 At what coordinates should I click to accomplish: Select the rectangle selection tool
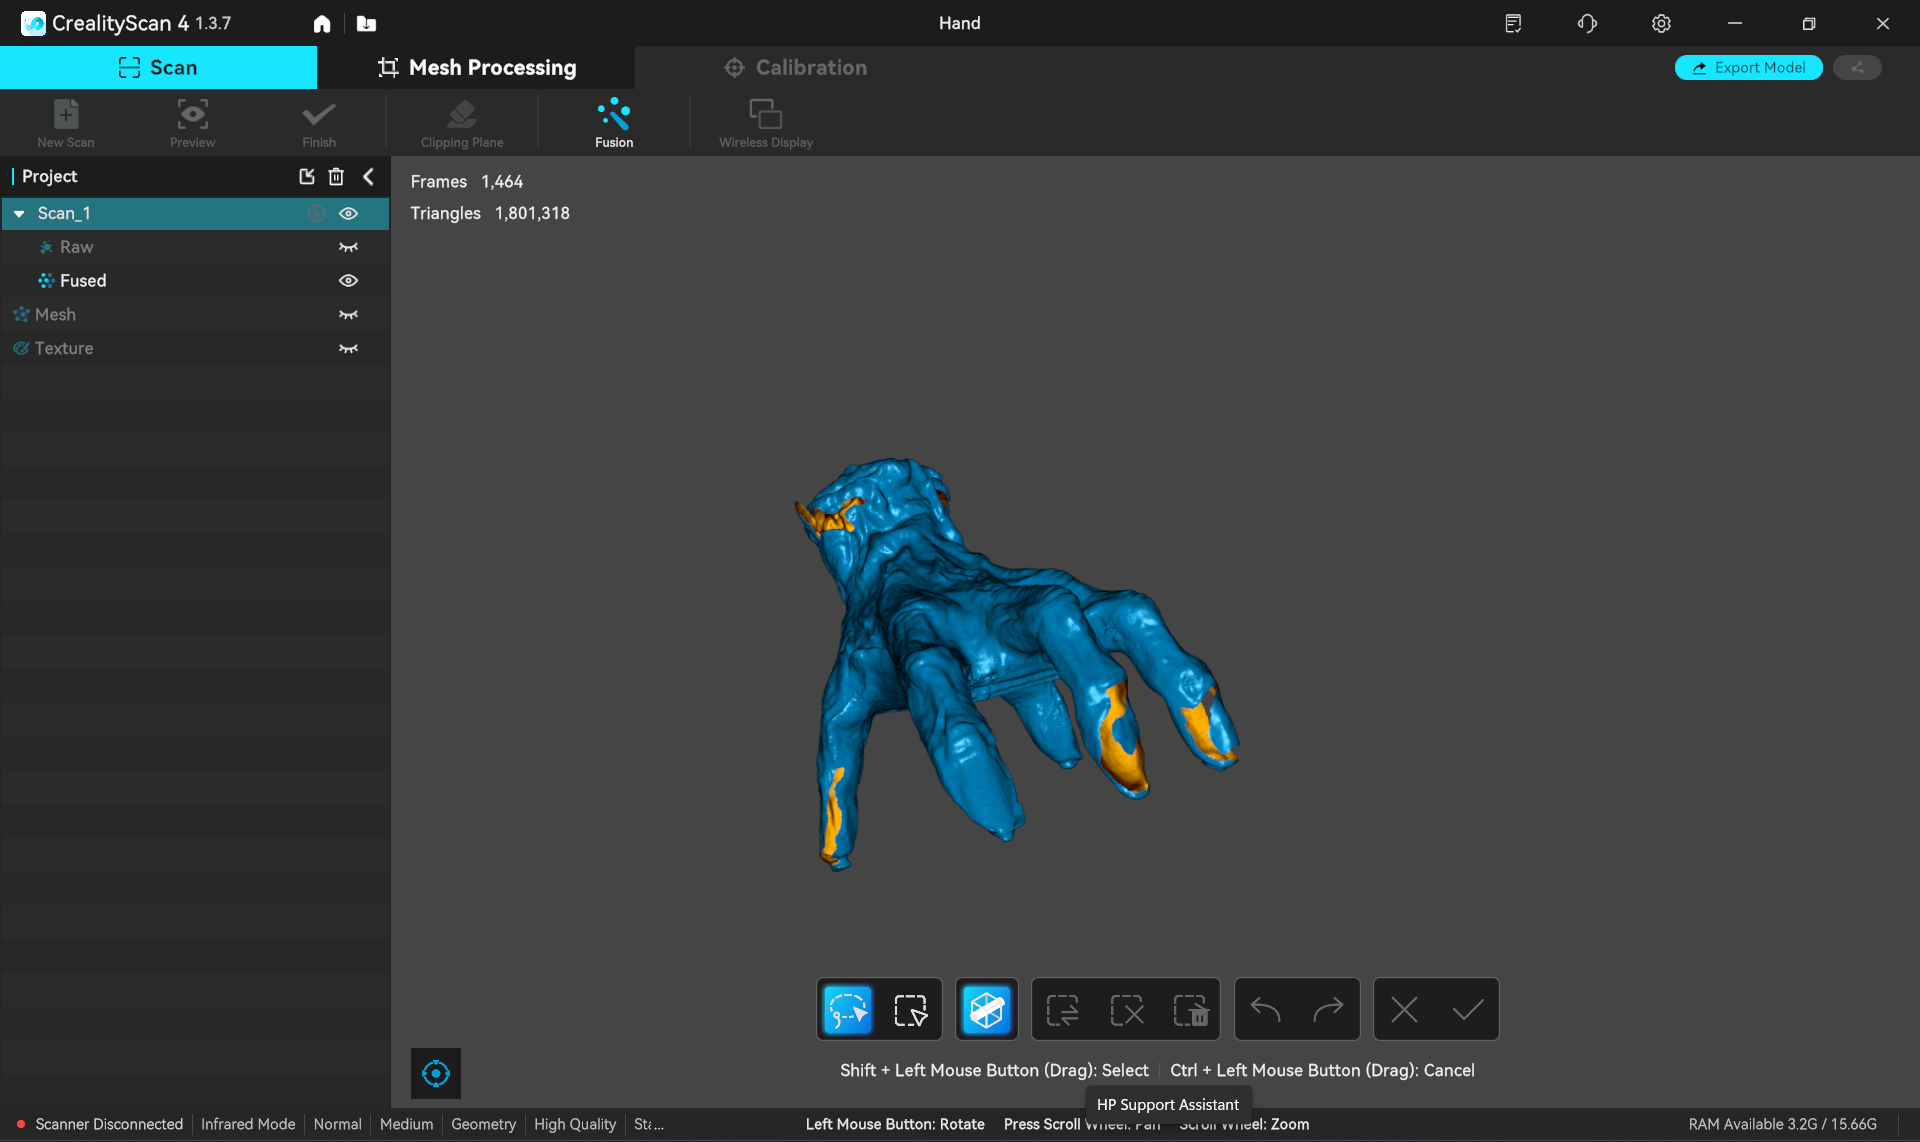tap(910, 1010)
